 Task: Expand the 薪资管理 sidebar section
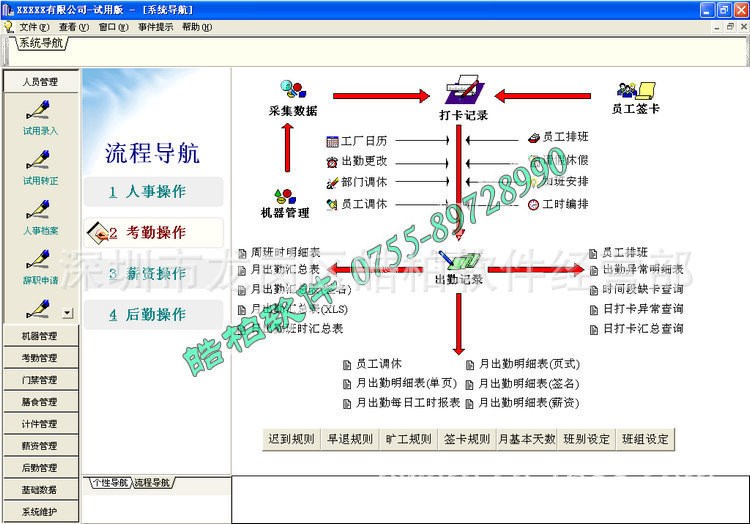[40, 446]
